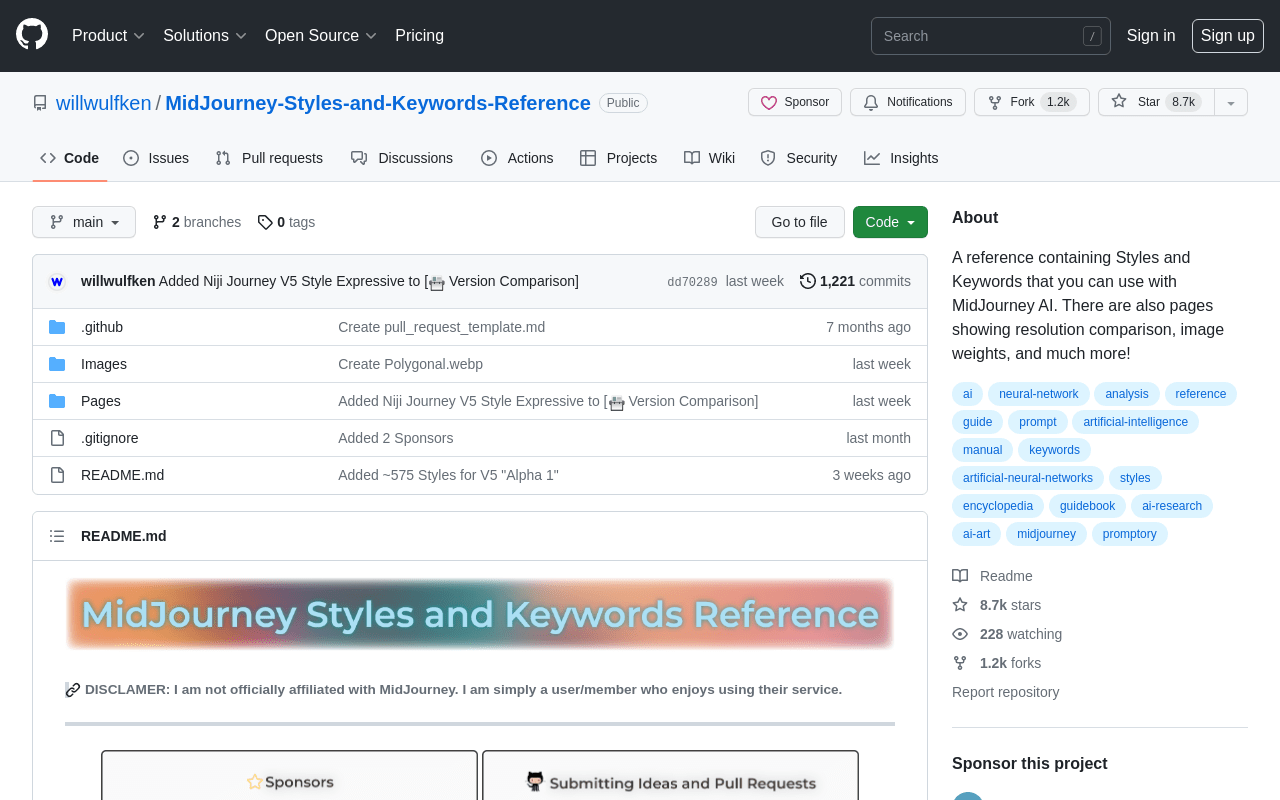Click the README.md file icon in file list
Viewport: 1280px width, 800px height.
[57, 475]
